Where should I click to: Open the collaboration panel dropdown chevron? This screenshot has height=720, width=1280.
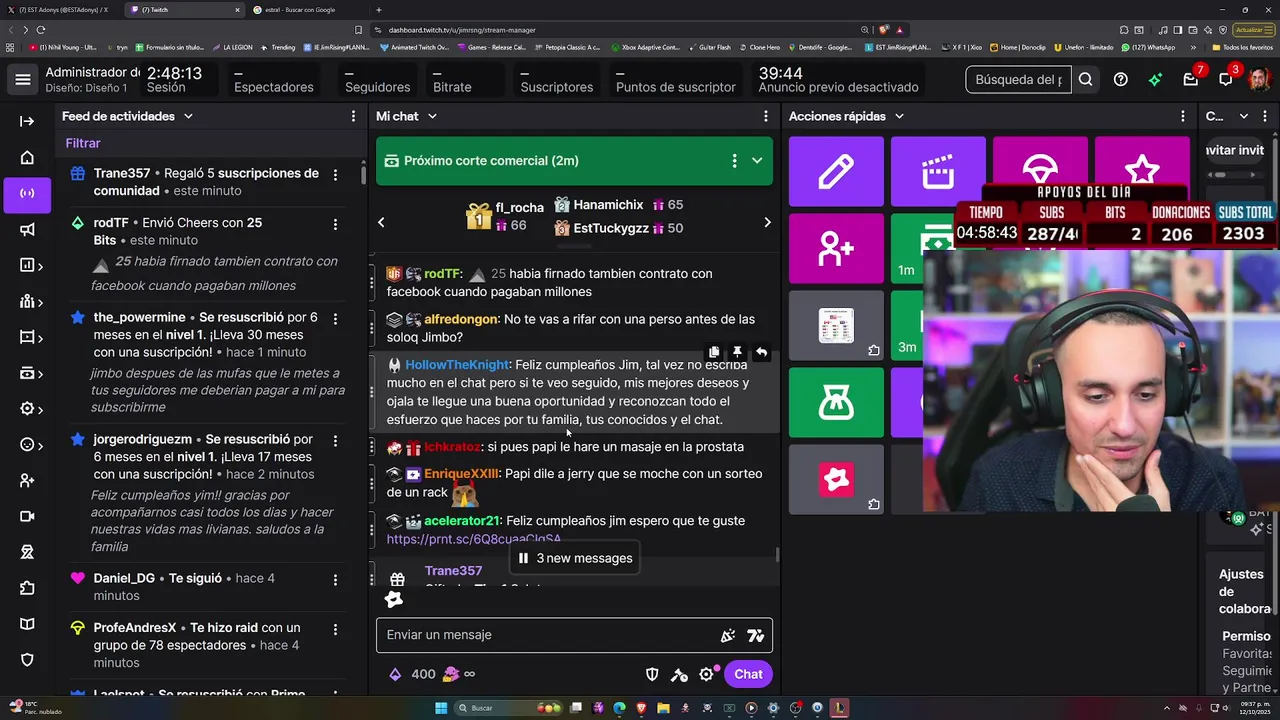click(1243, 116)
